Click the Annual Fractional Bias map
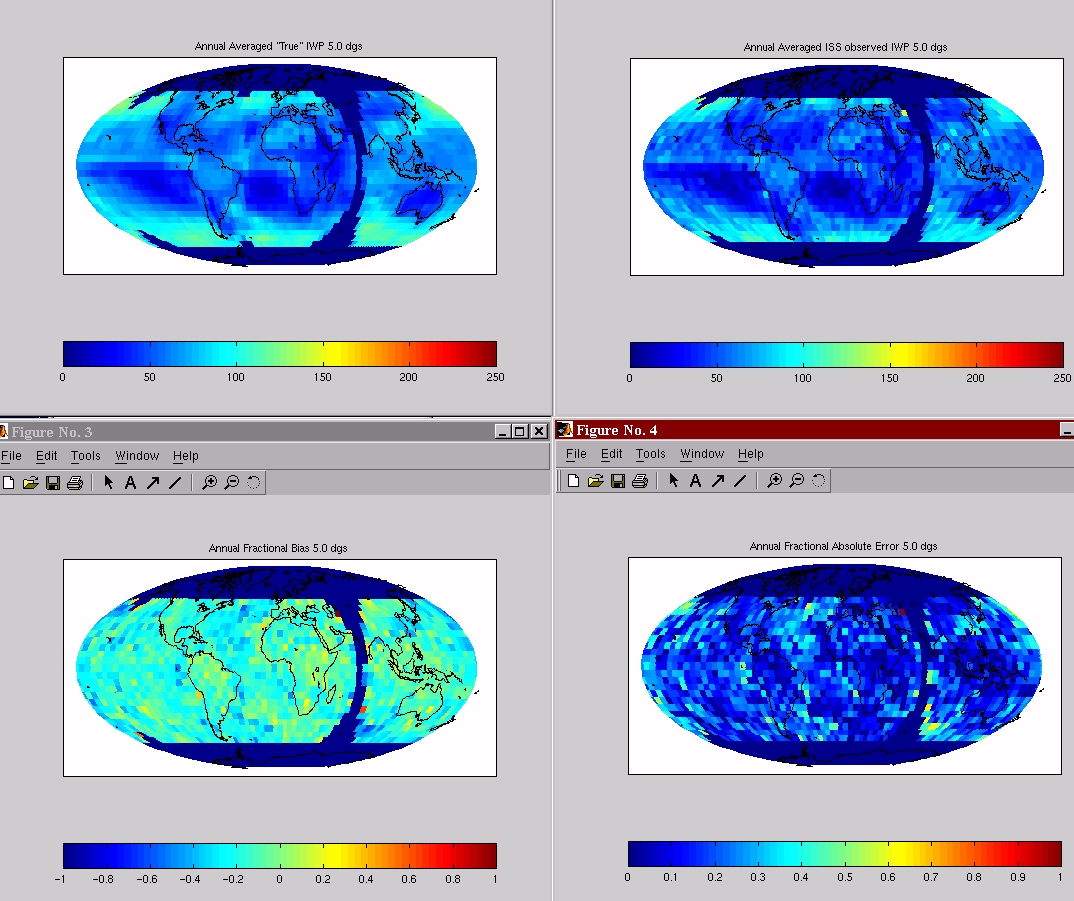This screenshot has width=1074, height=901. click(x=279, y=668)
